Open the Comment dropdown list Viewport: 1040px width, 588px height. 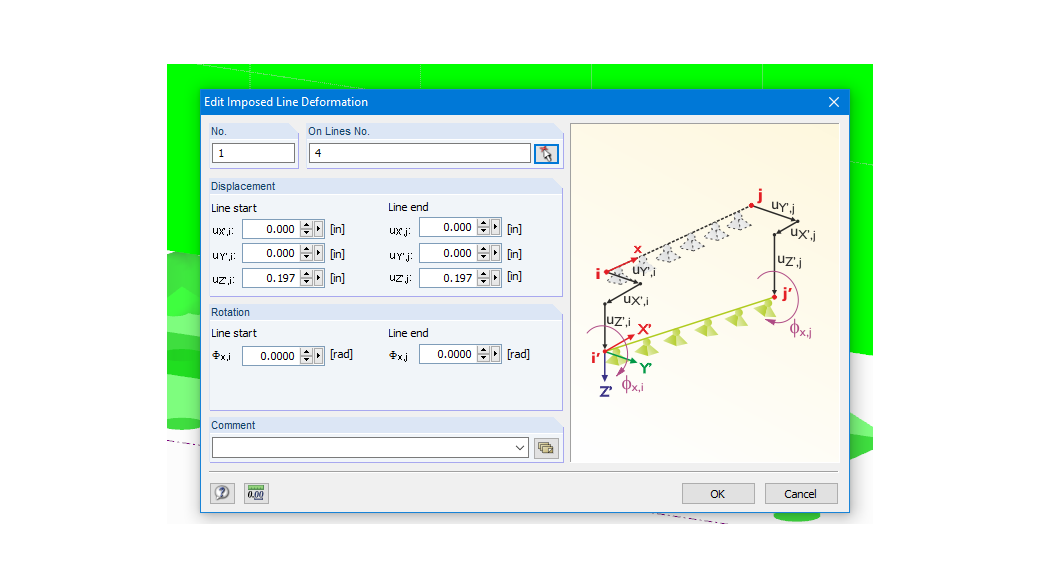[x=520, y=447]
